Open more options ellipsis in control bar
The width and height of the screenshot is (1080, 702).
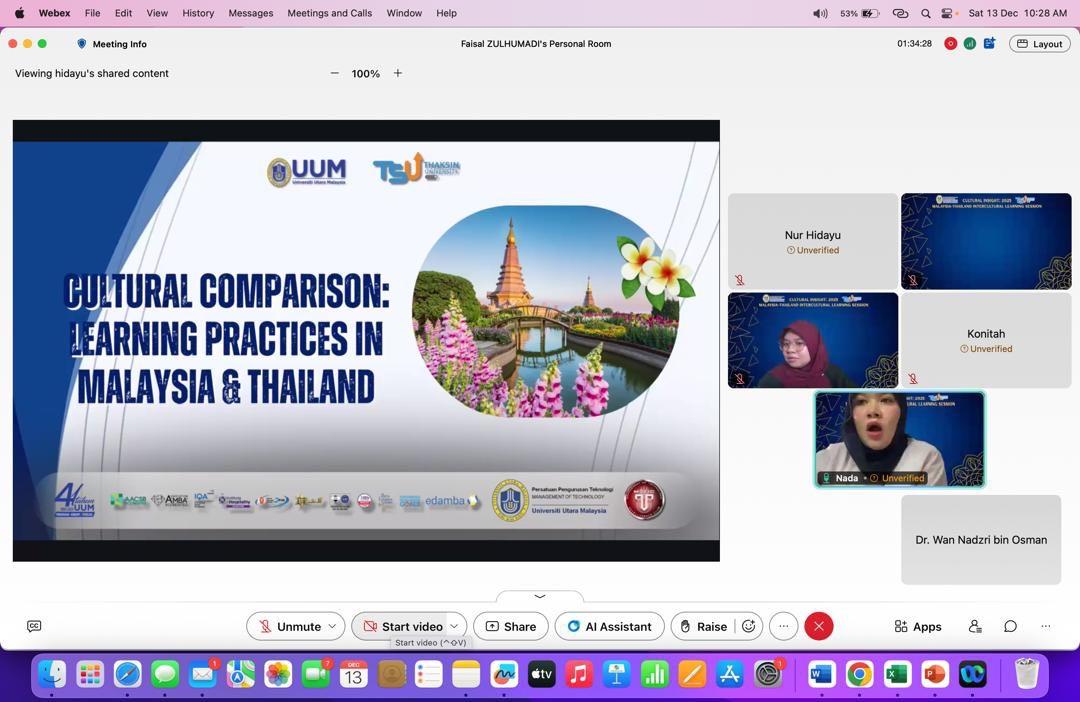(783, 626)
